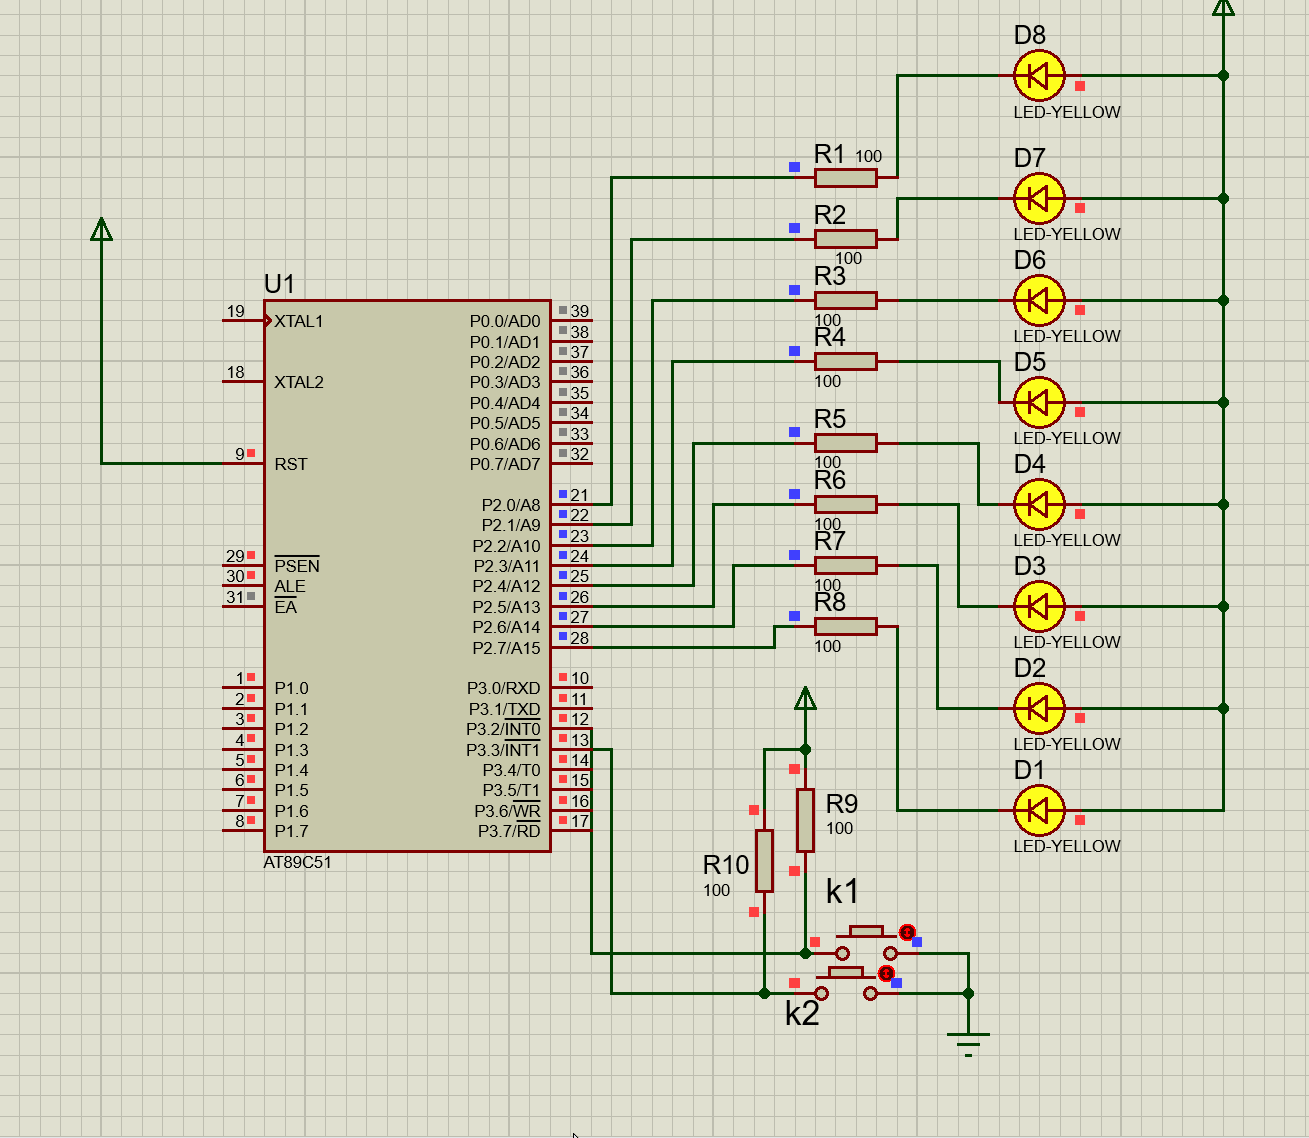
Task: Click LED D3 symbol
Action: pyautogui.click(x=1039, y=606)
